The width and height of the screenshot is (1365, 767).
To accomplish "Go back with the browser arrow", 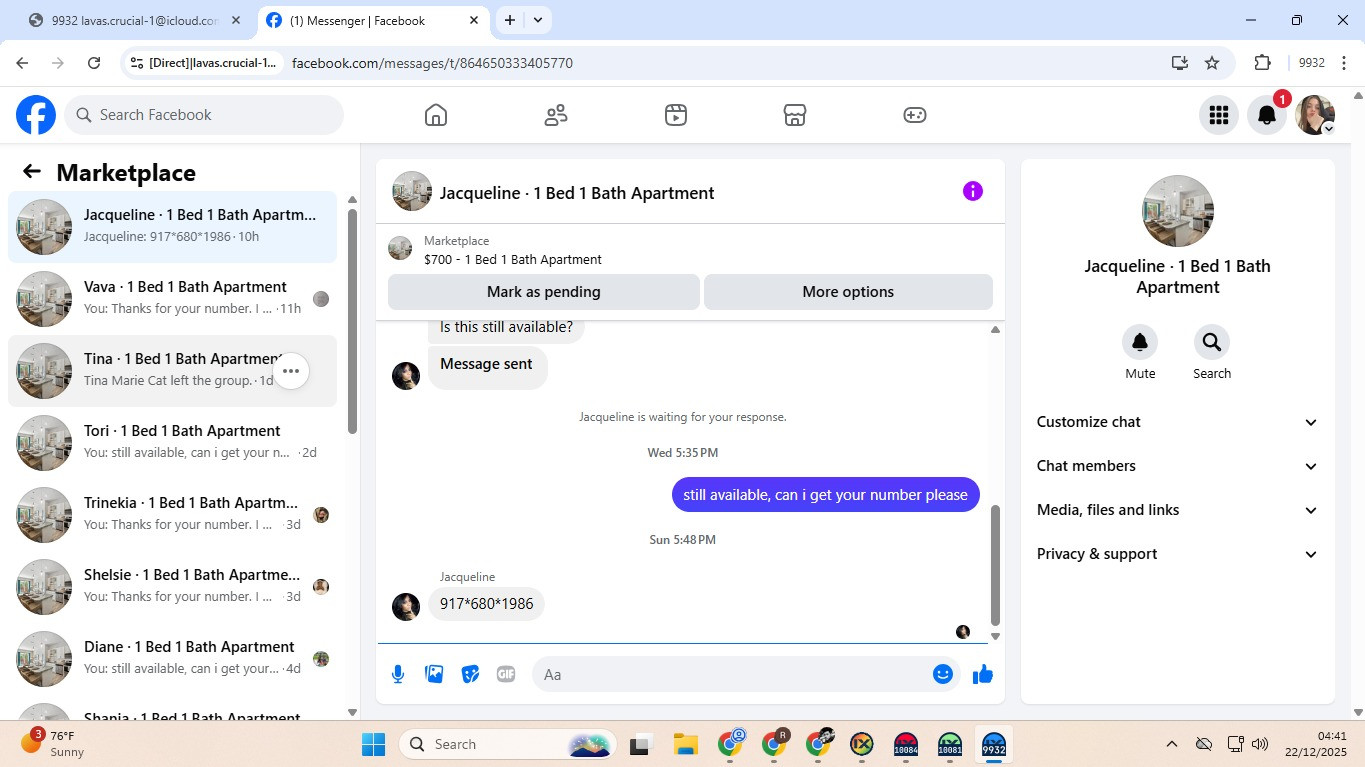I will coord(22,63).
